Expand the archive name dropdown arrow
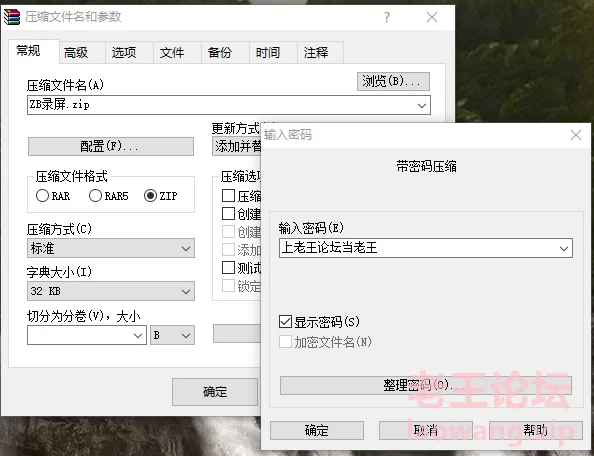594x456 pixels. pos(422,105)
